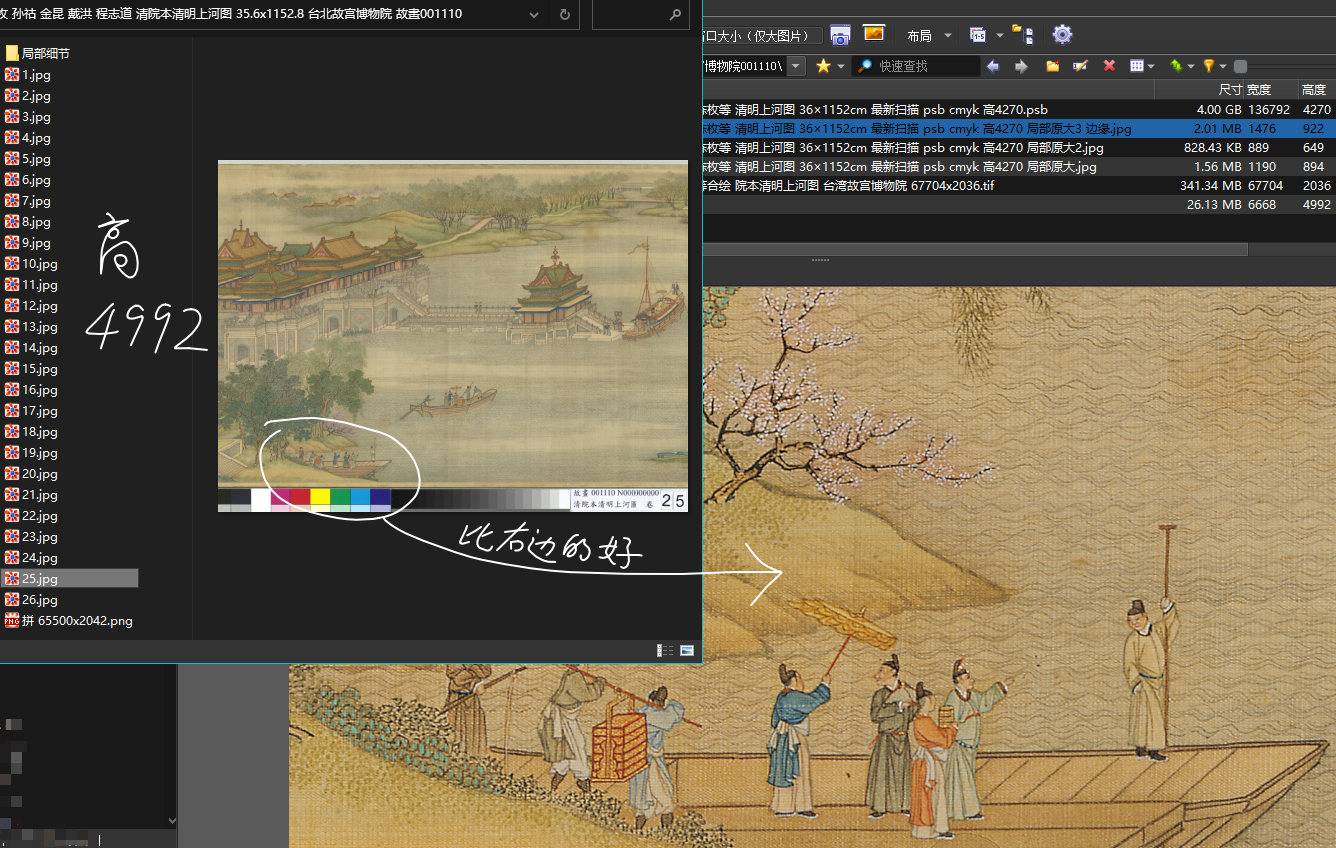Viewport: 1336px width, 848px height.
Task: Click the new folder icon
Action: click(1052, 66)
